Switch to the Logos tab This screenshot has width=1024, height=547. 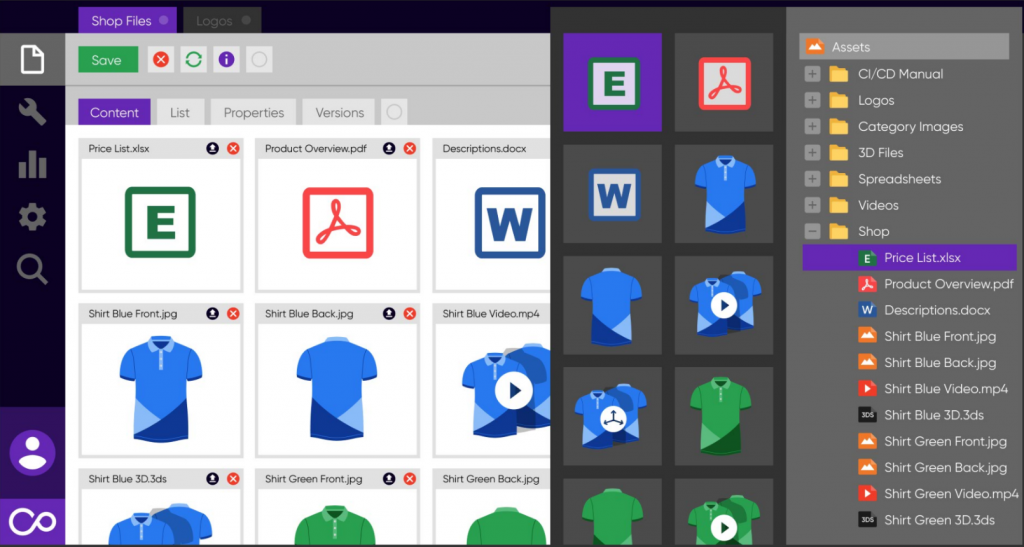[x=222, y=20]
